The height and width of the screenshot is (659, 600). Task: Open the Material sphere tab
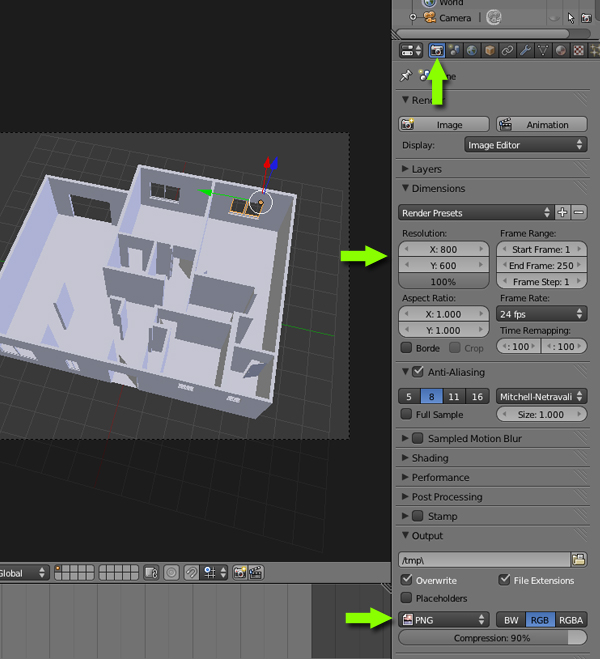pyautogui.click(x=561, y=51)
